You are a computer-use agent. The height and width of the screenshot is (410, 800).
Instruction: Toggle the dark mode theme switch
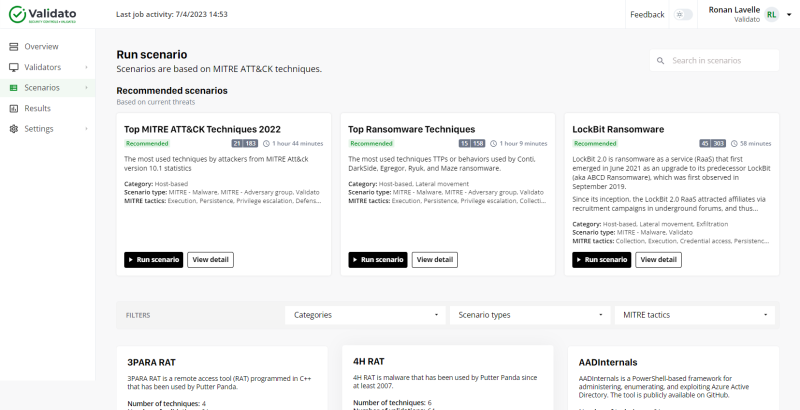tap(683, 15)
